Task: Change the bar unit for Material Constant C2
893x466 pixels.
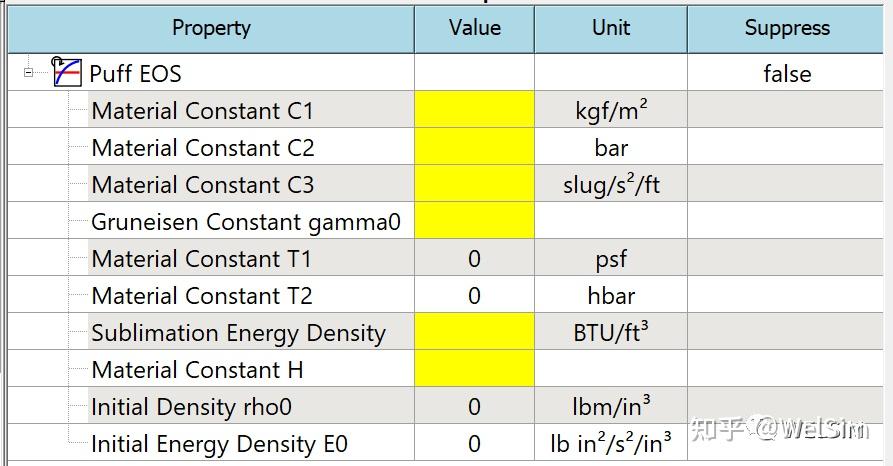Action: [x=611, y=148]
